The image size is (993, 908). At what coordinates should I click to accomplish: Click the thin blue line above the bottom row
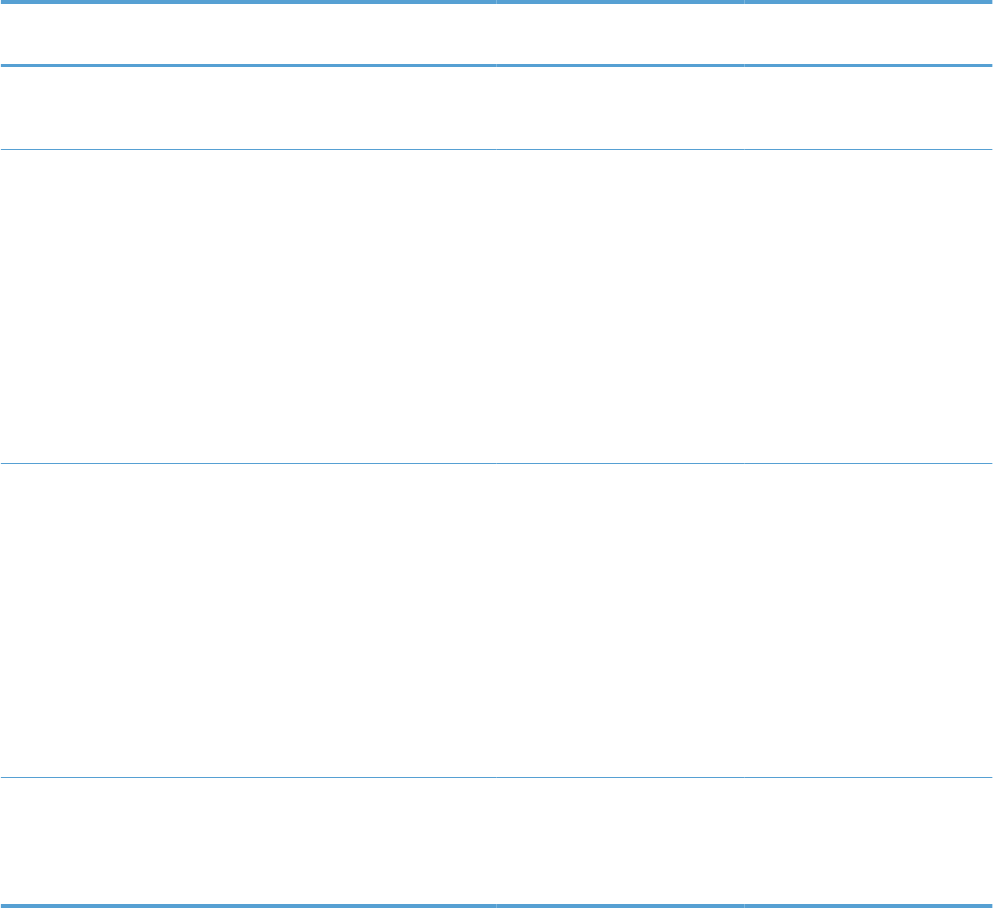pyautogui.click(x=496, y=777)
